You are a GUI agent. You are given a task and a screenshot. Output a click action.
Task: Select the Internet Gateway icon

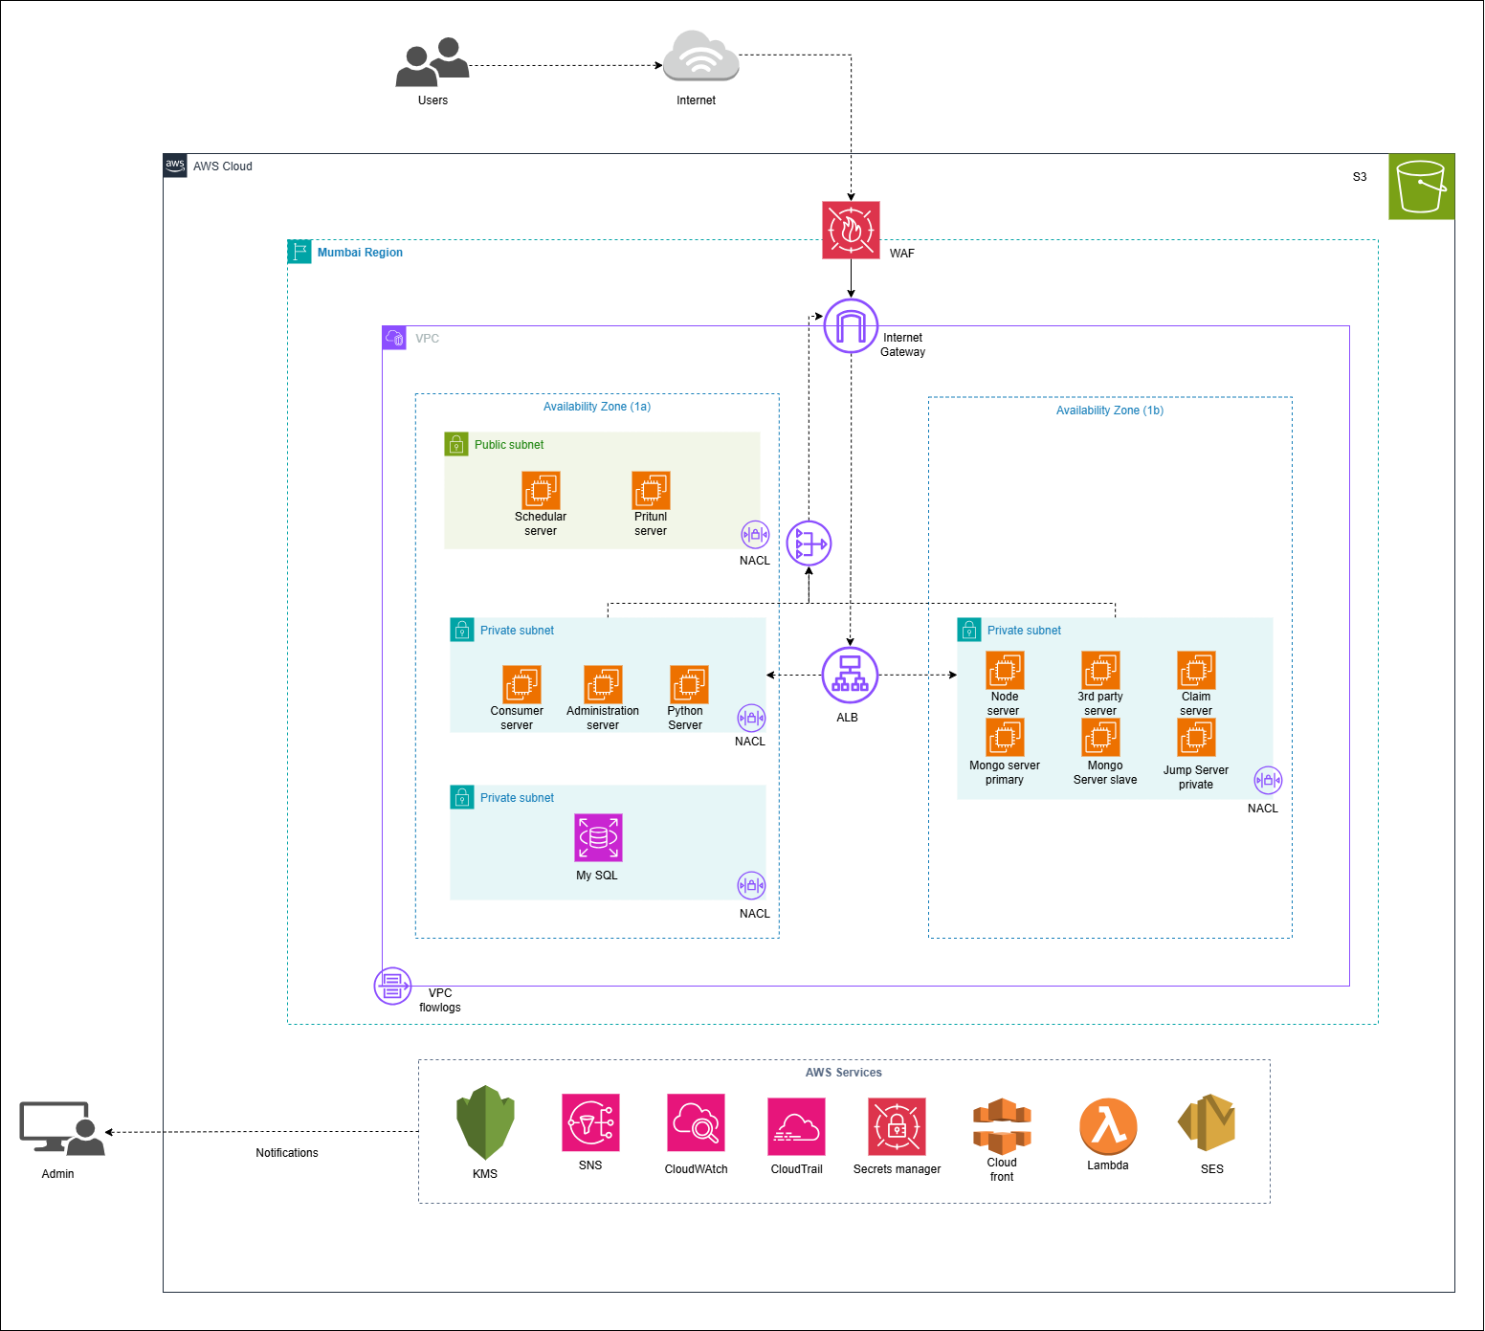click(x=850, y=326)
